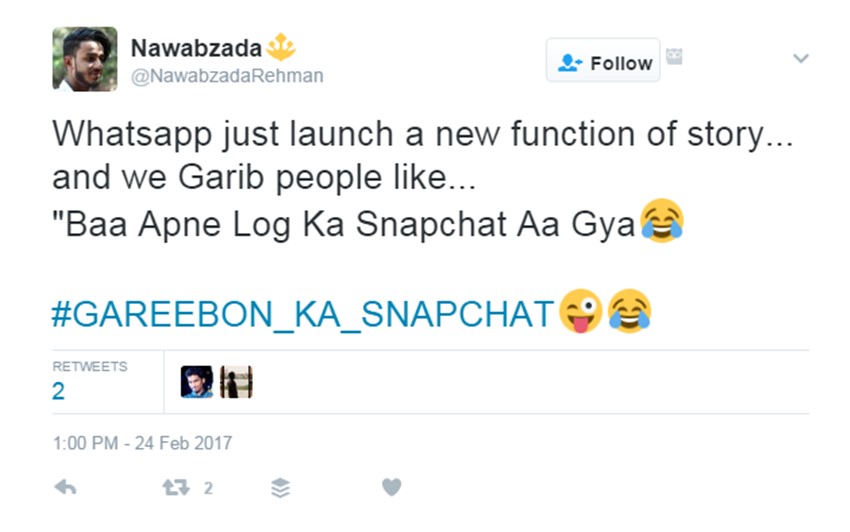Screen dimensions: 850x532
Task: Open the tweet options chevron dropdown
Action: pos(800,59)
